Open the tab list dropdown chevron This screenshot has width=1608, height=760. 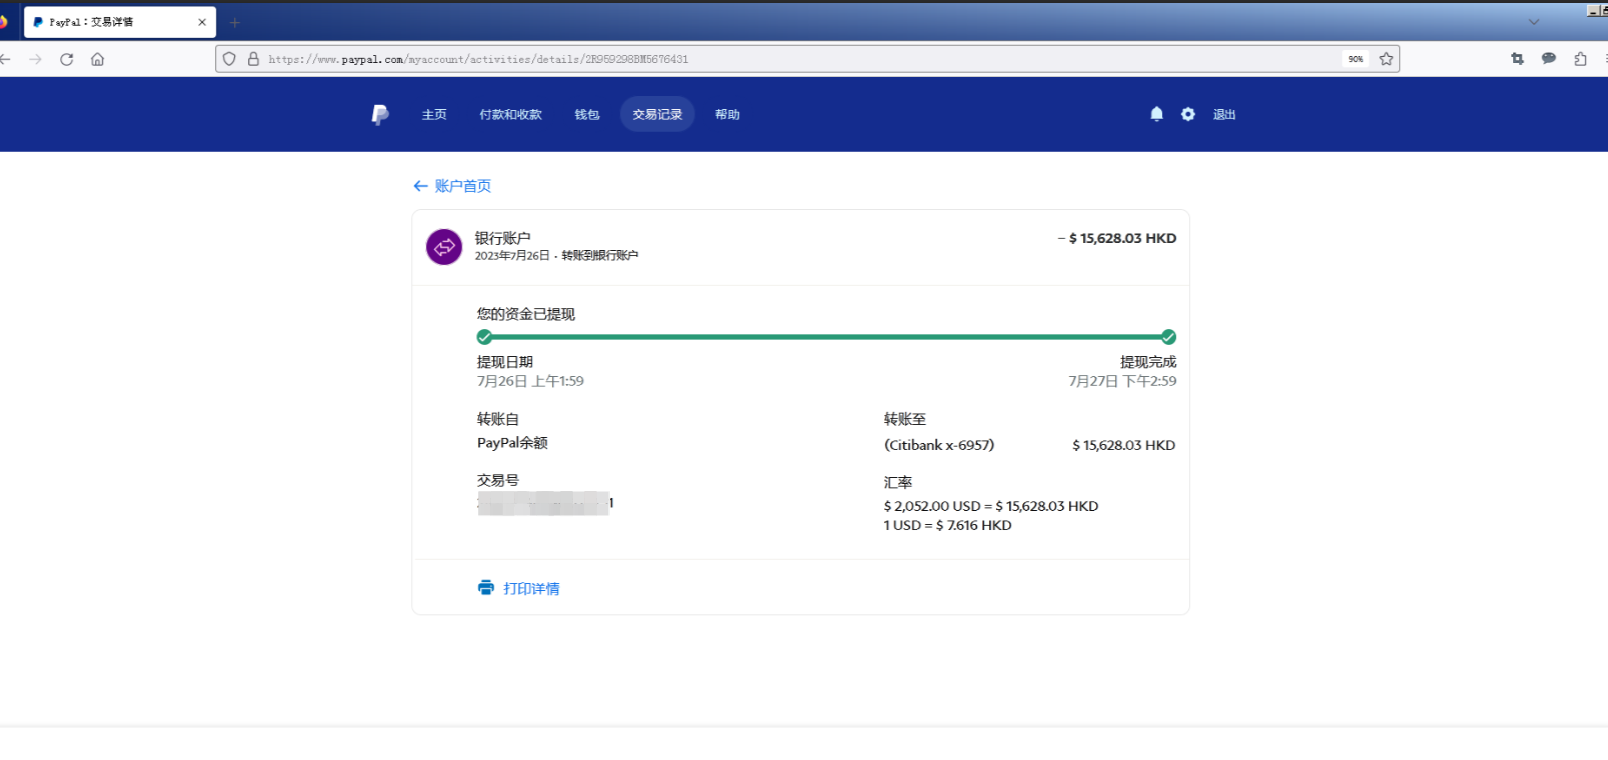pos(1534,22)
